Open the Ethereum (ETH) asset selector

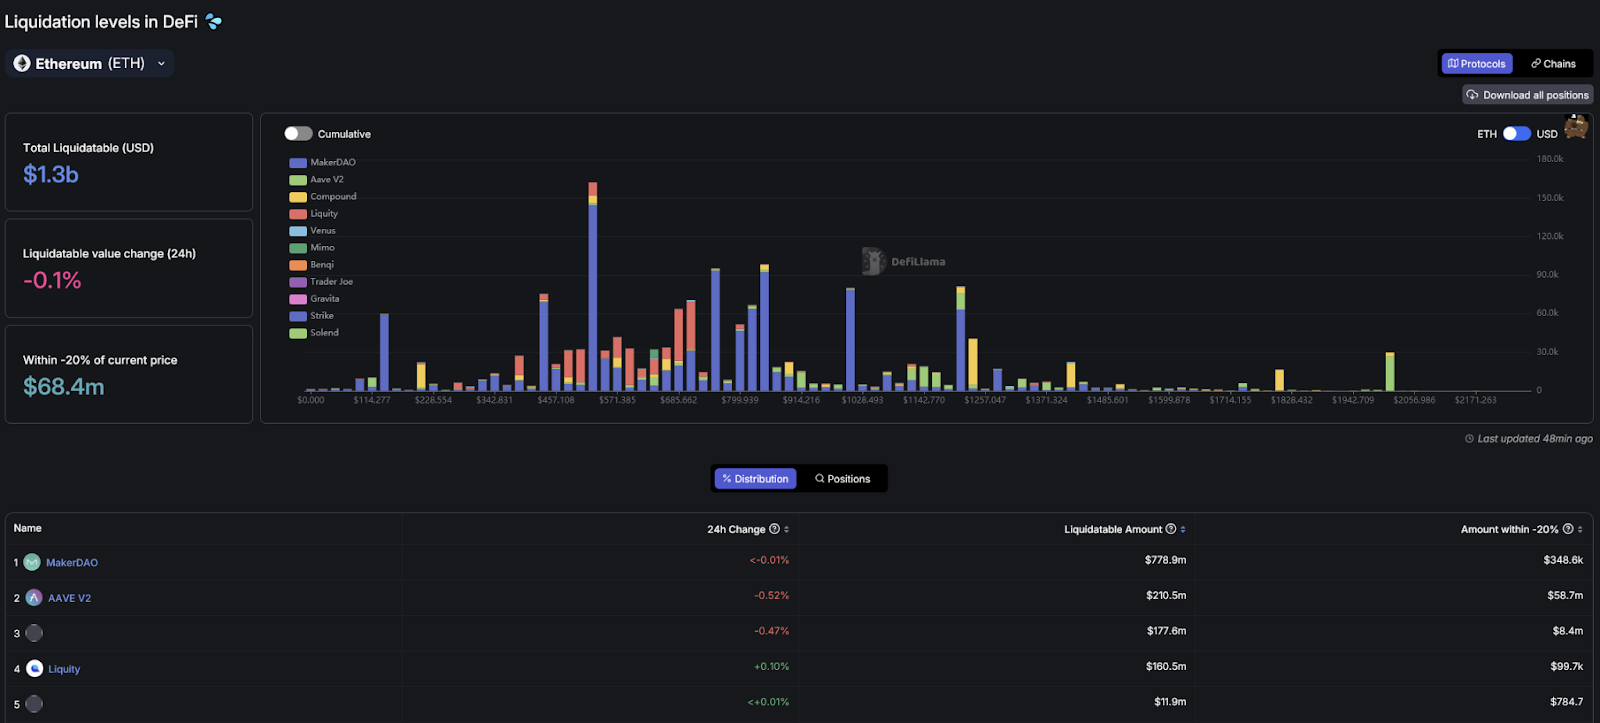pos(90,63)
